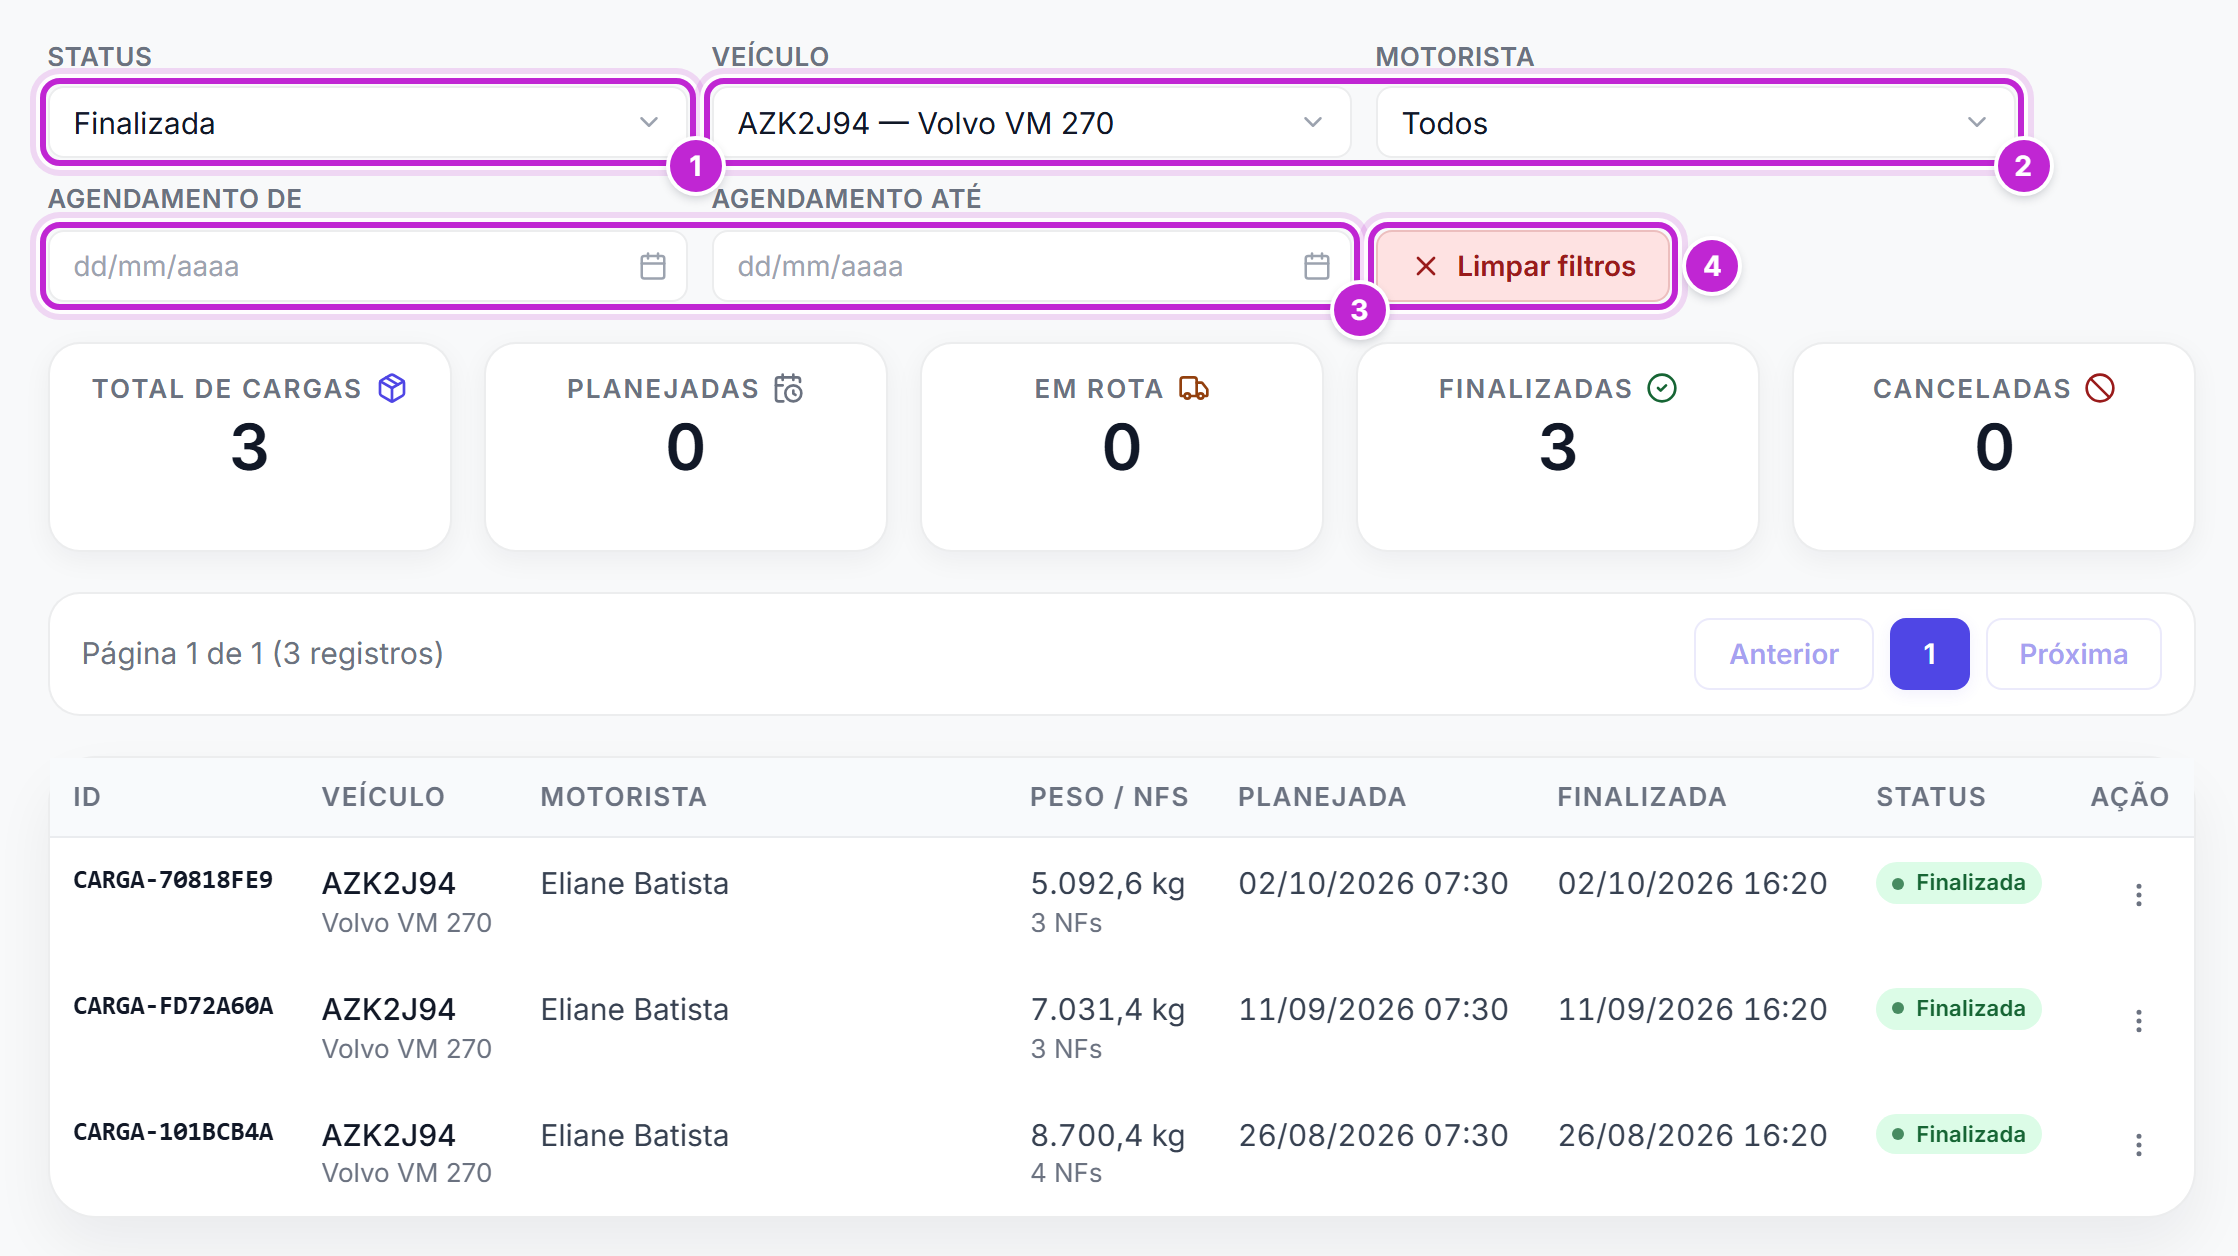Screen dimensions: 2238x1256
Task: Click planned date 02/10/2026 07:30
Action: tap(1373, 884)
